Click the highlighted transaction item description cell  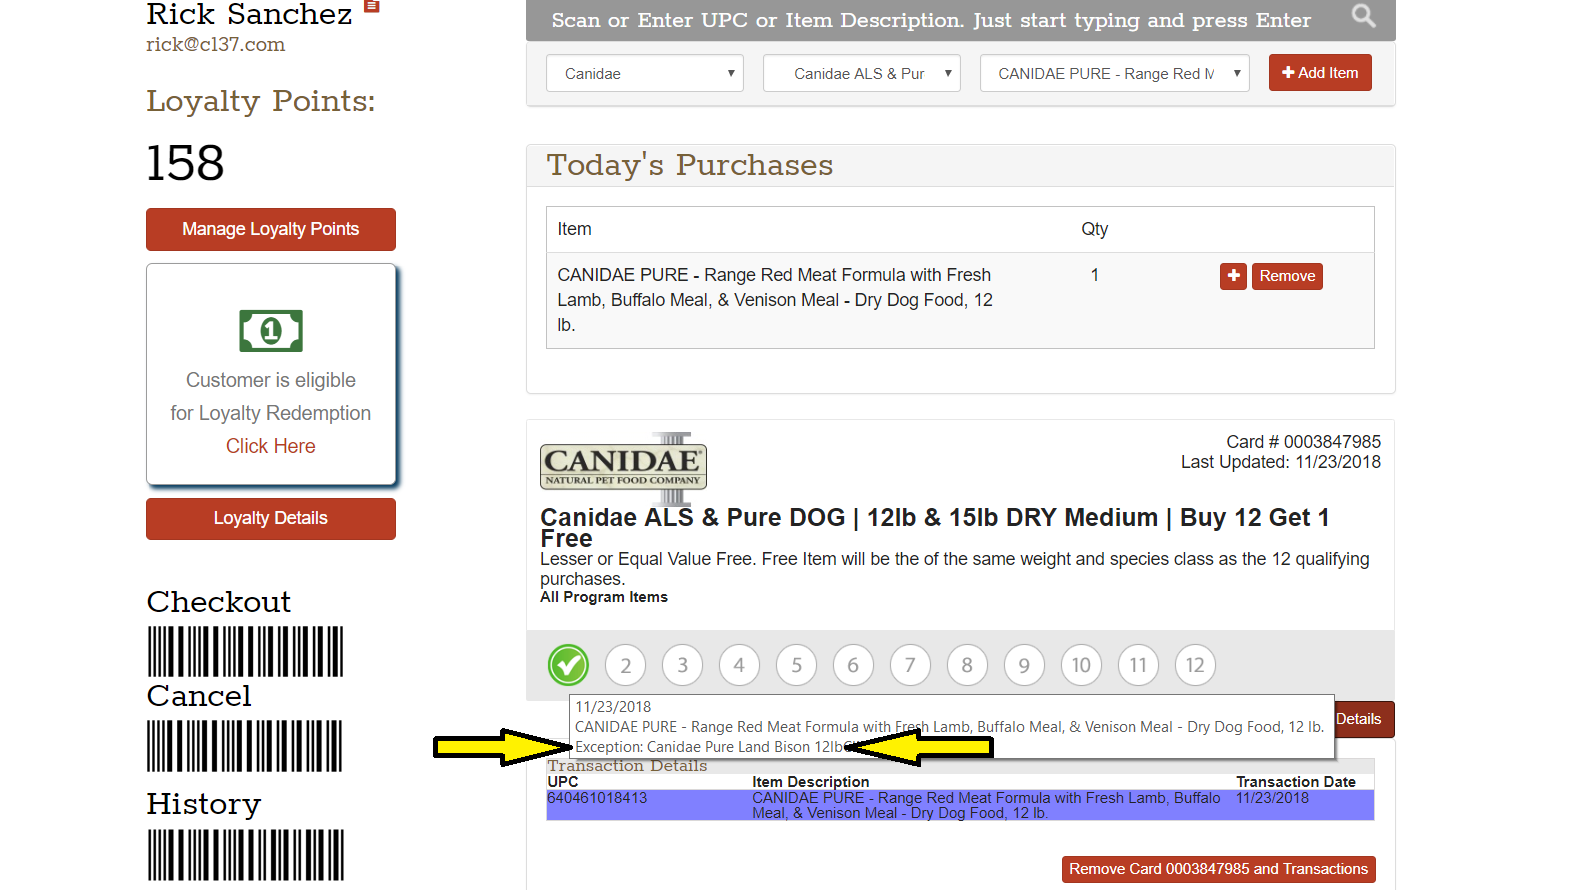[x=986, y=805]
